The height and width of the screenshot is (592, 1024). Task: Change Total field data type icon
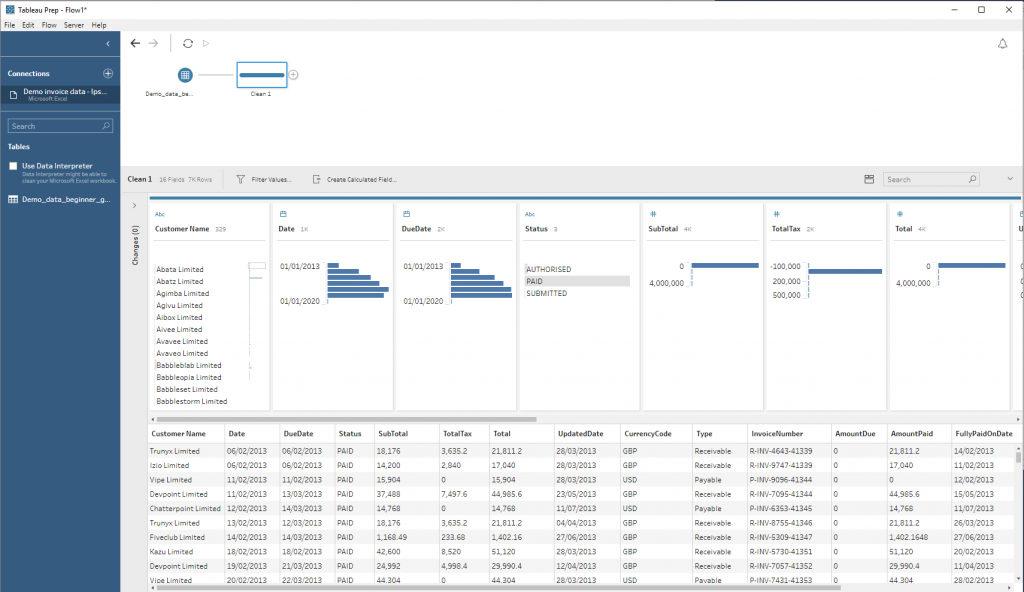coord(900,214)
